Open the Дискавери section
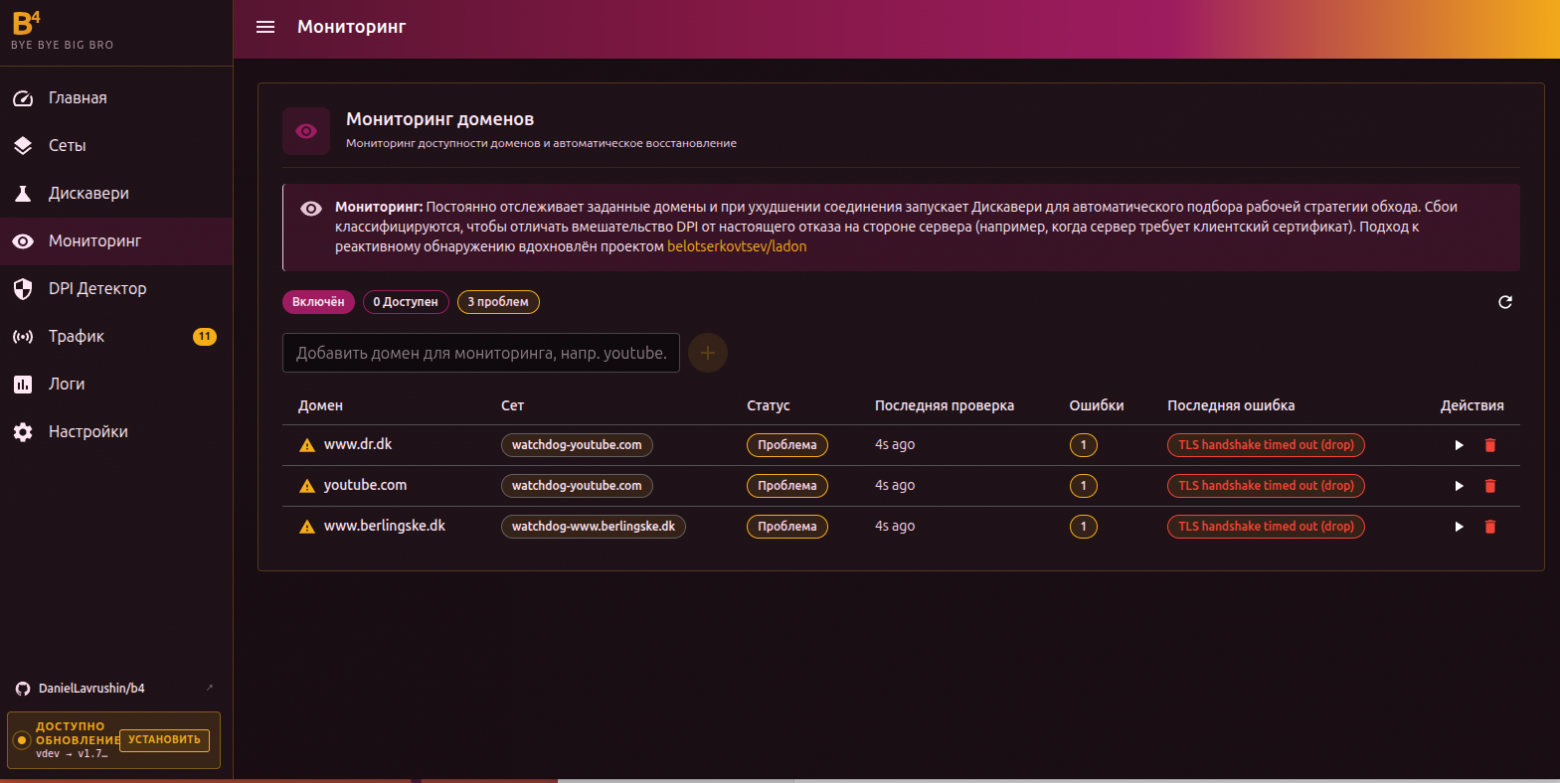 tap(116, 193)
